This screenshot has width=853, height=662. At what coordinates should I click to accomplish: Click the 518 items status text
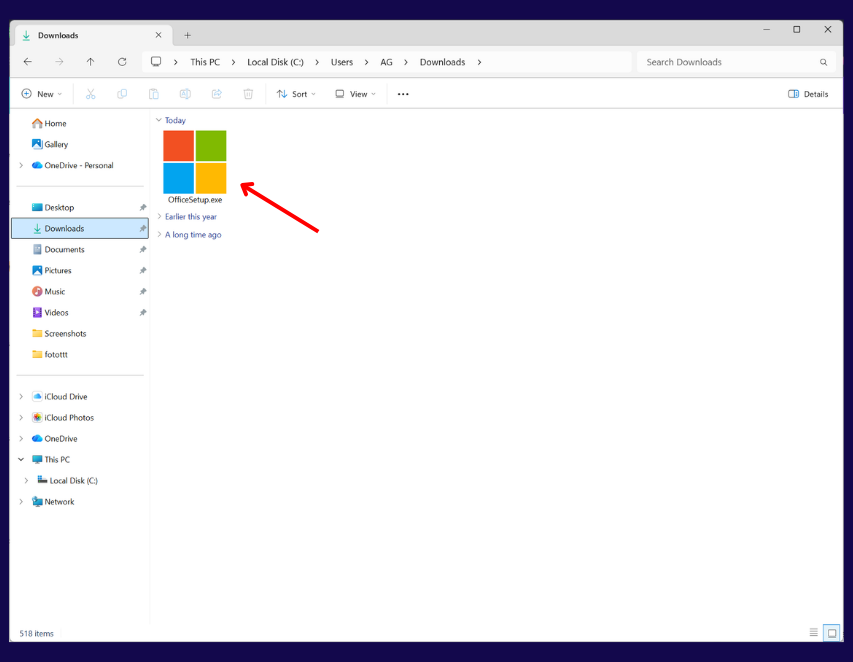click(36, 634)
